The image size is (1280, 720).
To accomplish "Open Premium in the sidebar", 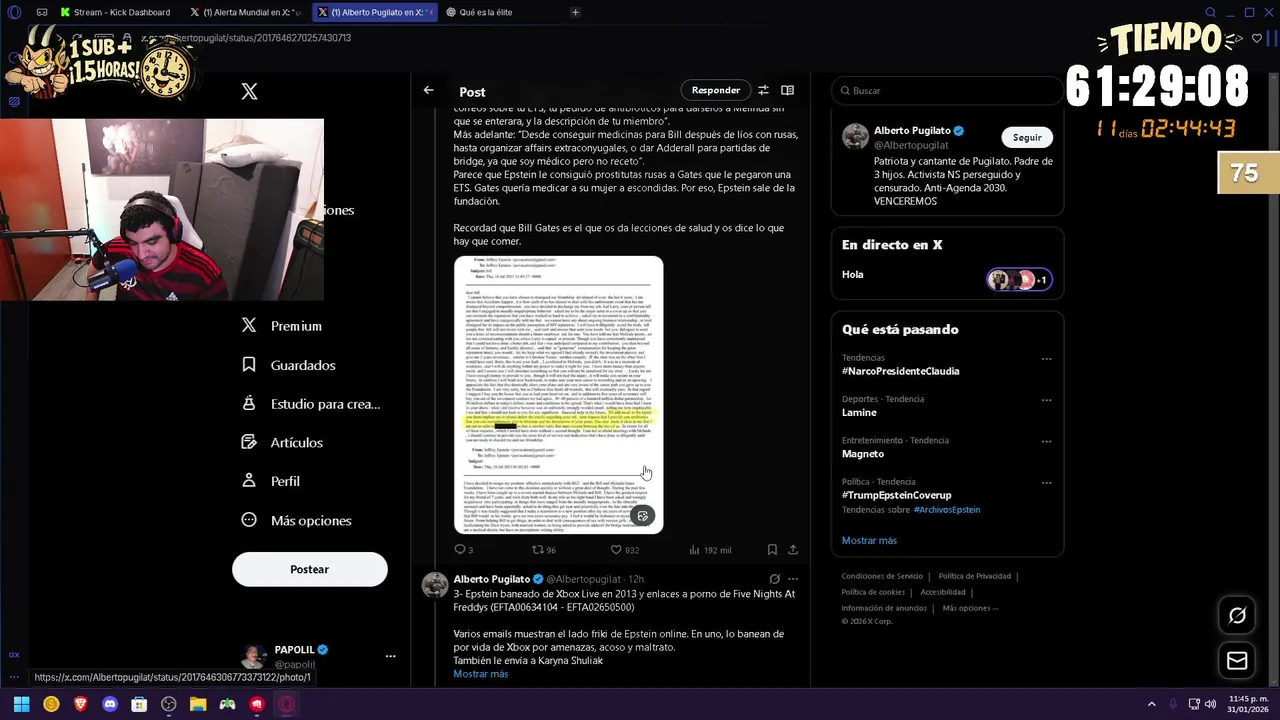I will tap(282, 326).
